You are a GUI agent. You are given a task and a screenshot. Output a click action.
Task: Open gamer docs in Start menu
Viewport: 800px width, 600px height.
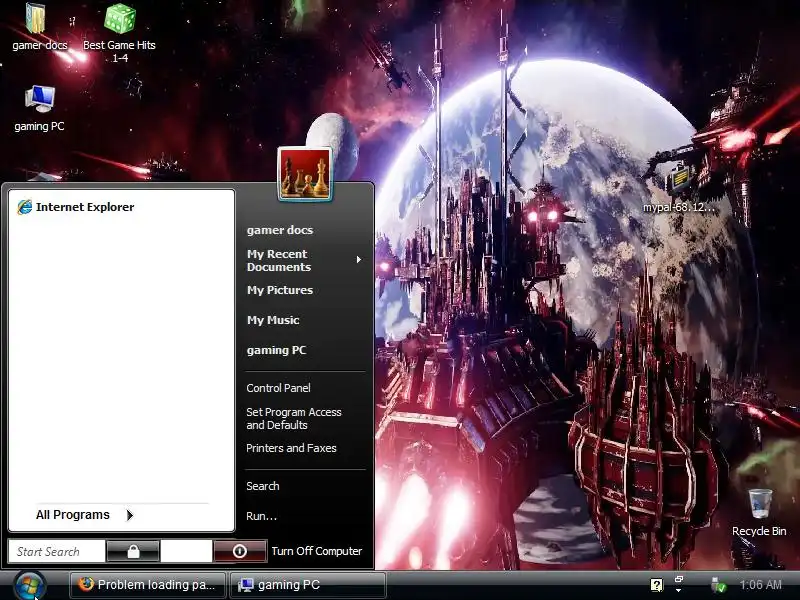tap(280, 230)
